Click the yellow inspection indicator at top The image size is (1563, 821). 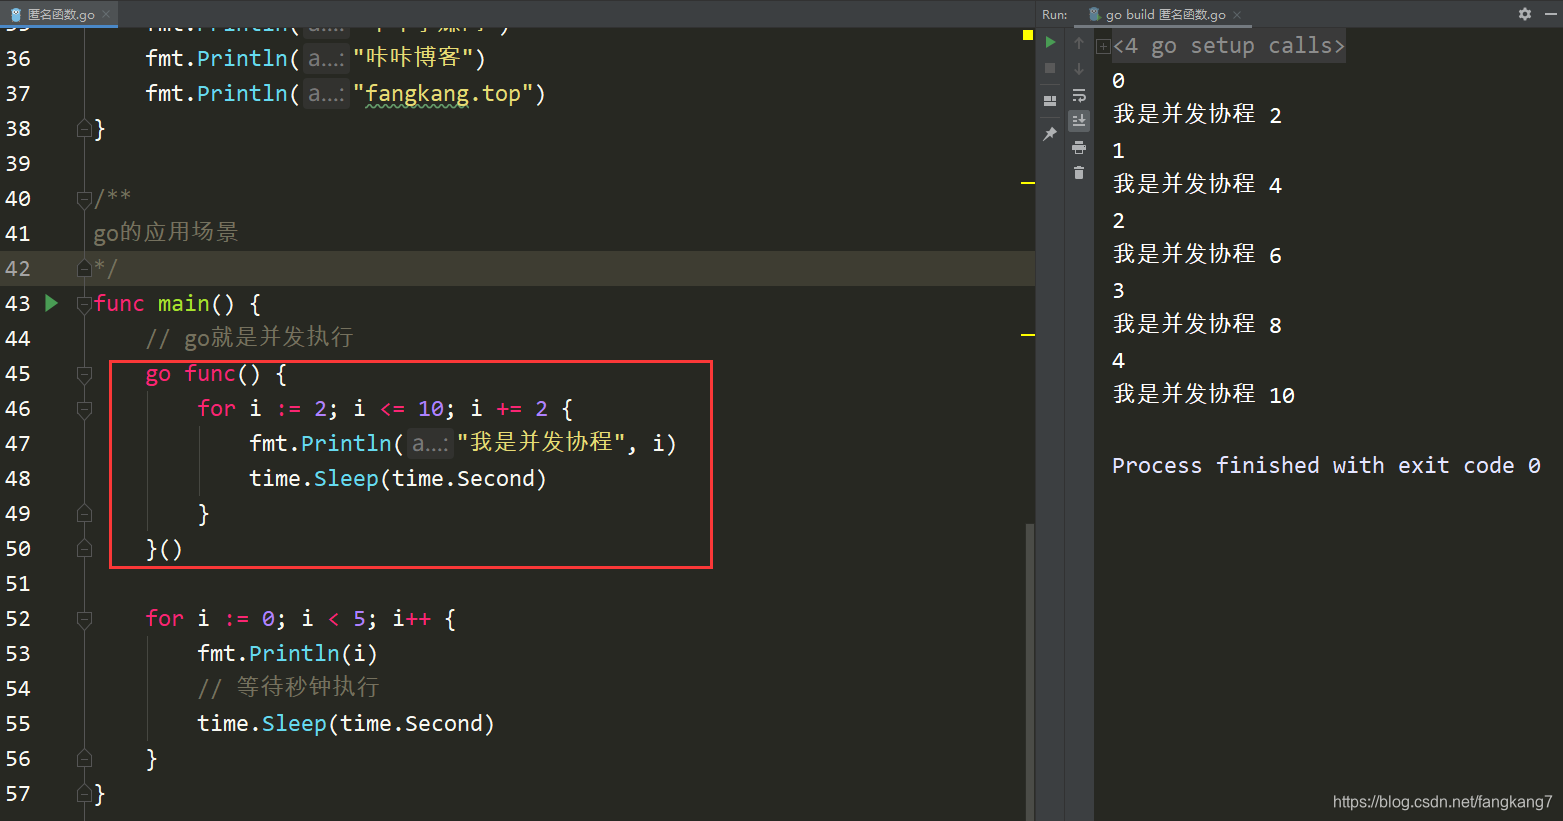(1027, 35)
